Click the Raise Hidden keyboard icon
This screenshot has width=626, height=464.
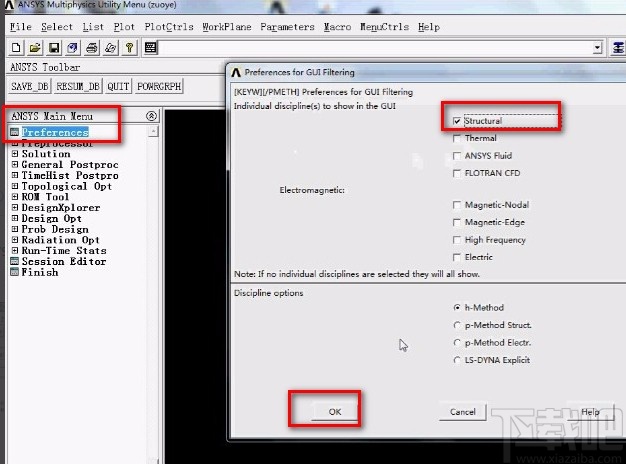[x=151, y=48]
